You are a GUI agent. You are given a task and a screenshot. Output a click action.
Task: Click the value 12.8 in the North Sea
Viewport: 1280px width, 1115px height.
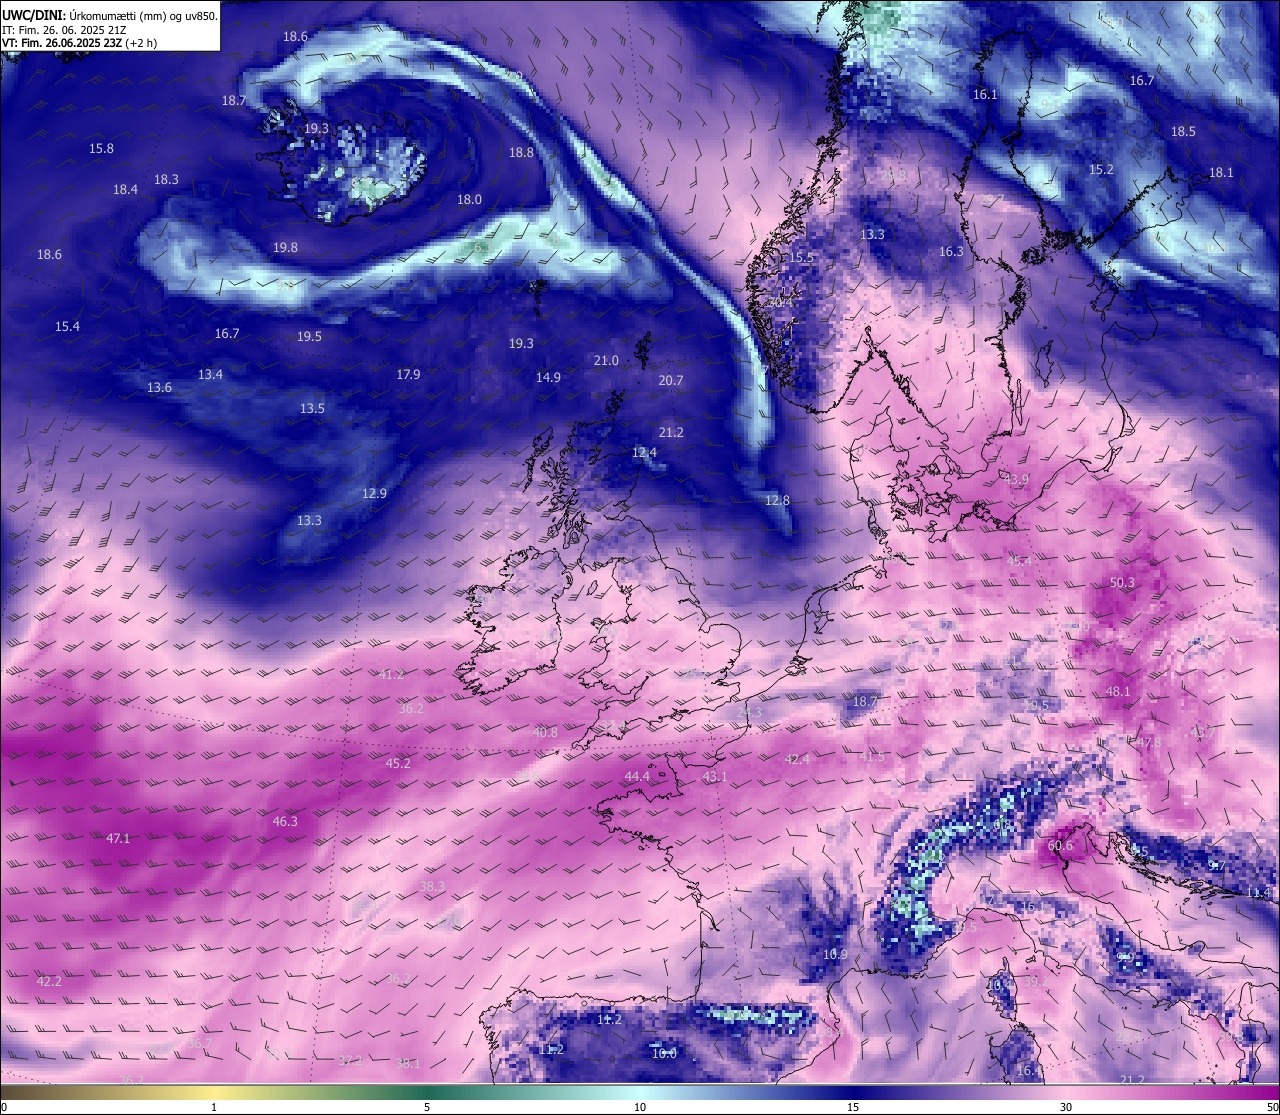tap(777, 500)
